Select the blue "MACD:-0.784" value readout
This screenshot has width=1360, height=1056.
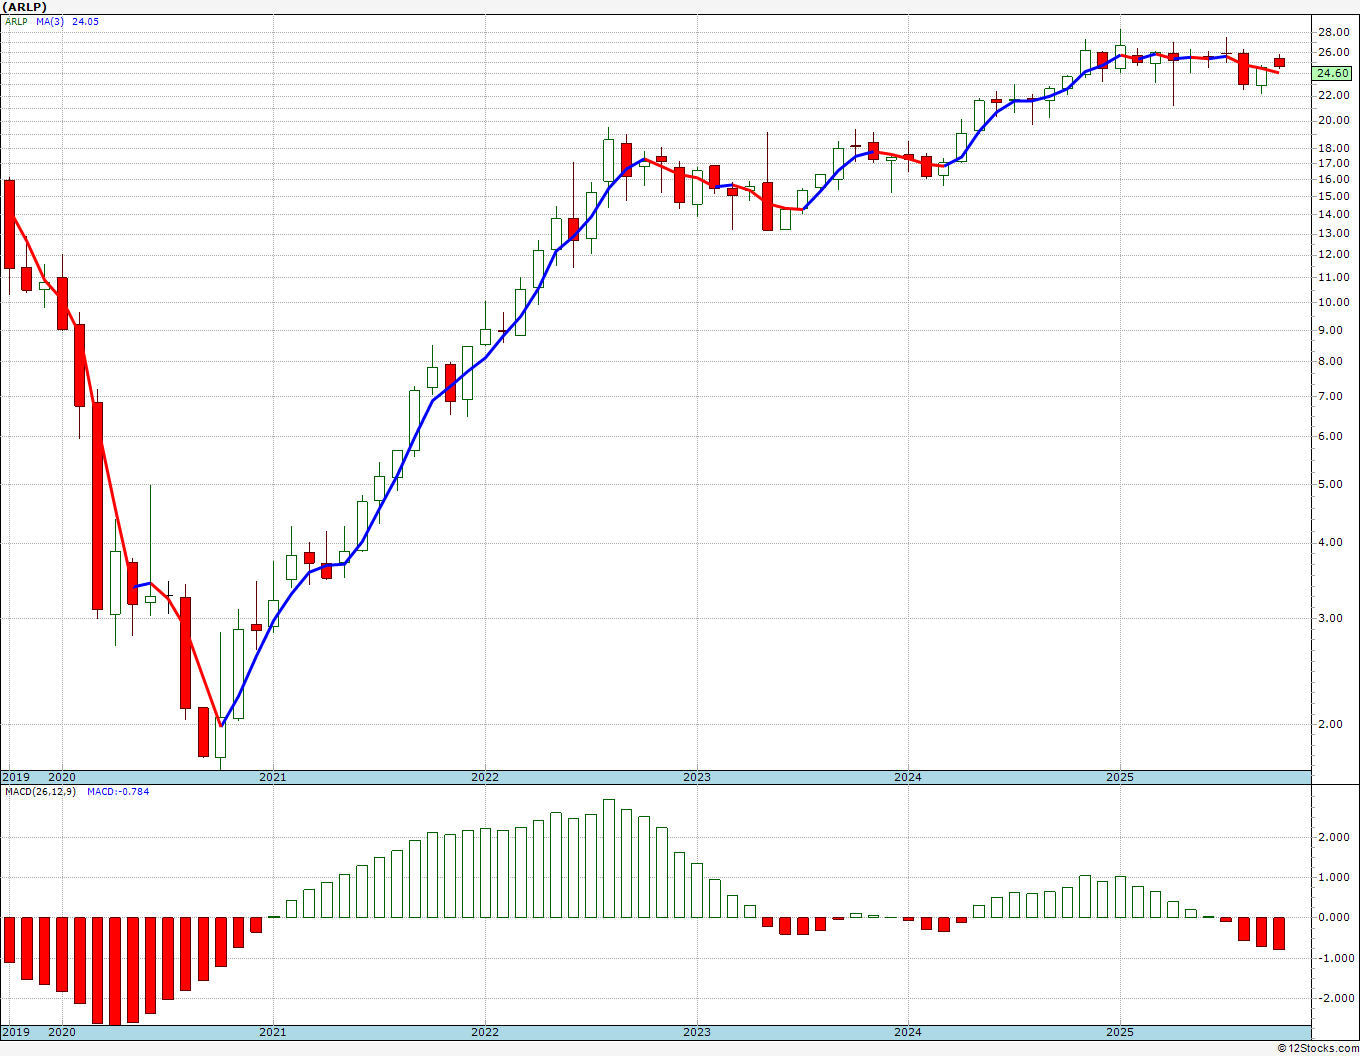pyautogui.click(x=118, y=792)
